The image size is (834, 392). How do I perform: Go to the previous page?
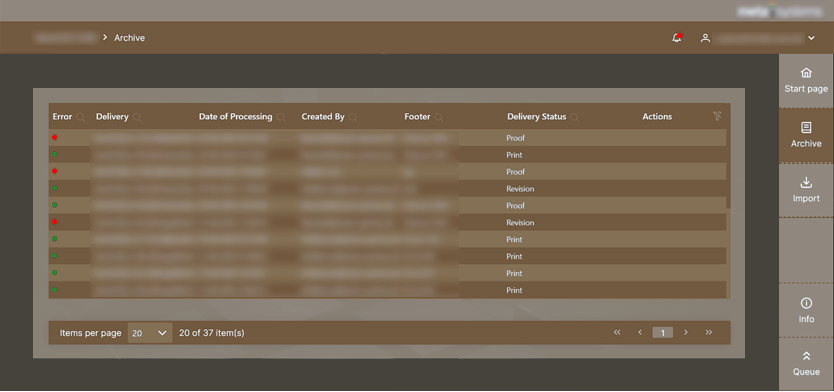tap(640, 332)
